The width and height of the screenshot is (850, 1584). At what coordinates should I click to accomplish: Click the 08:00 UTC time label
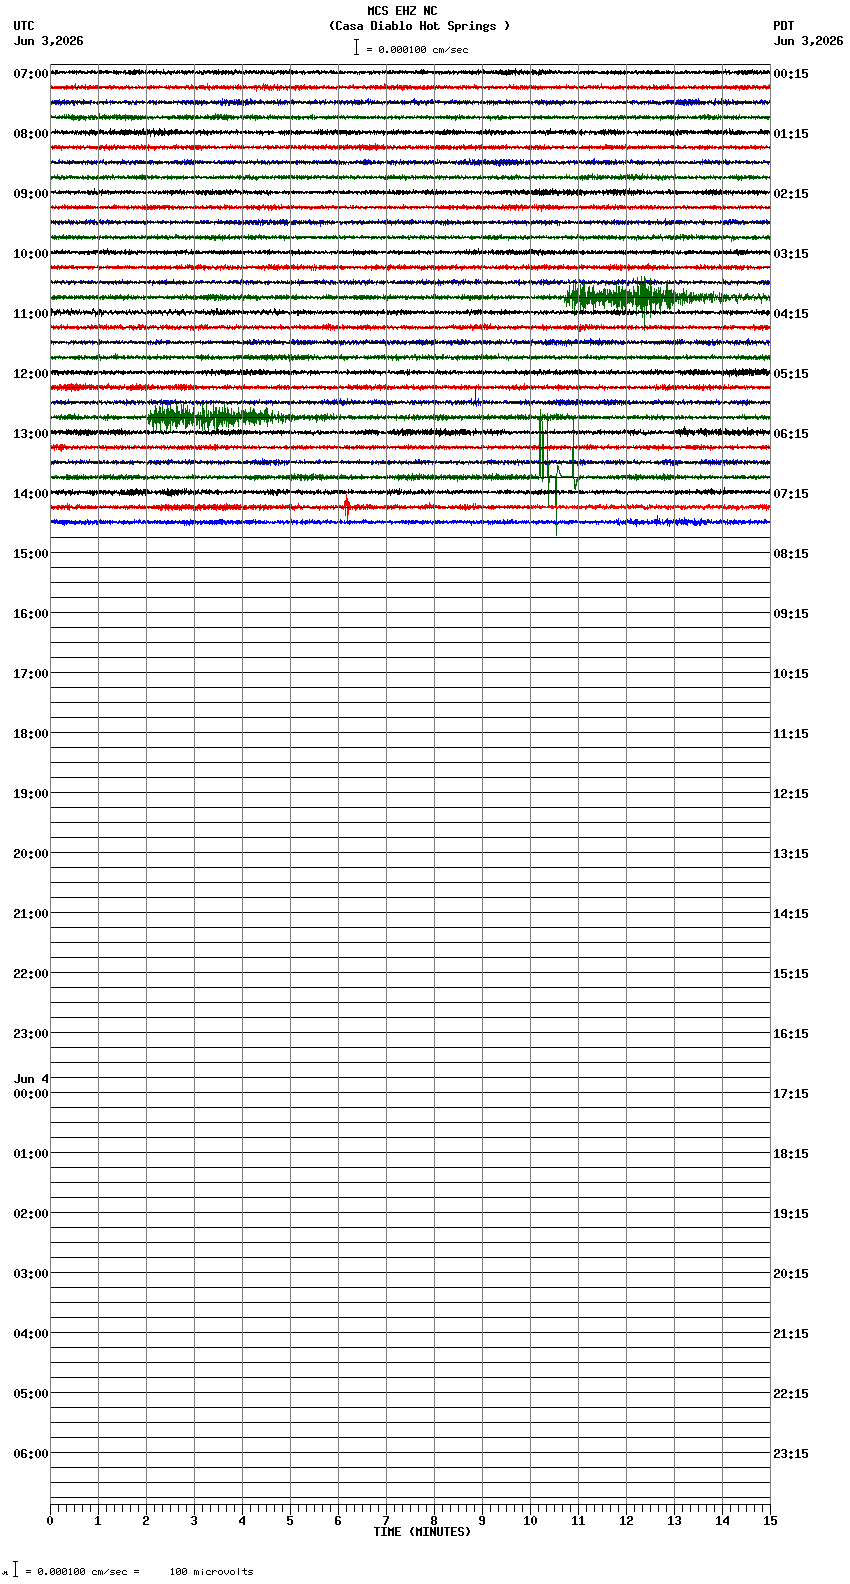pyautogui.click(x=31, y=134)
